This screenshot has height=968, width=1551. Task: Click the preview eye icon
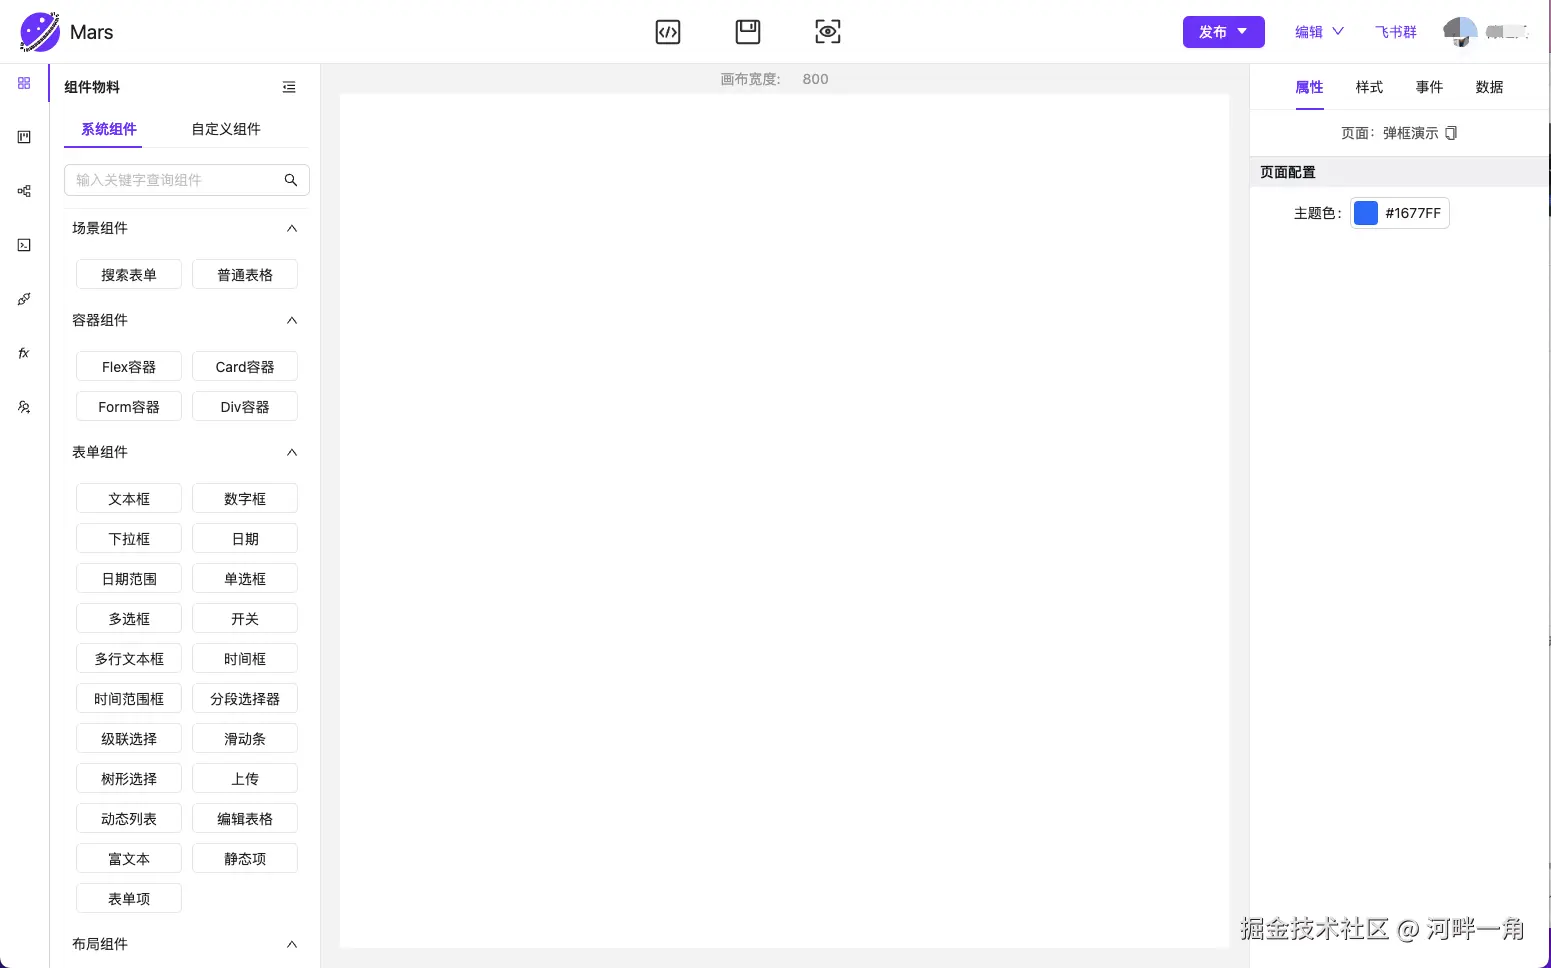[828, 32]
